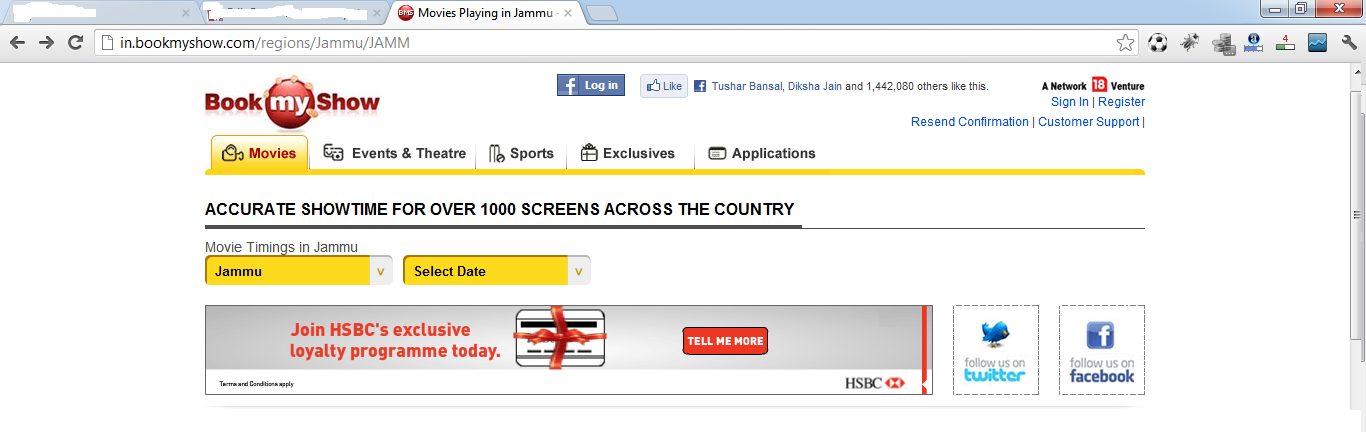Viewport: 1366px width, 432px height.
Task: Click the Network 18 Venture logo
Action: [1093, 86]
